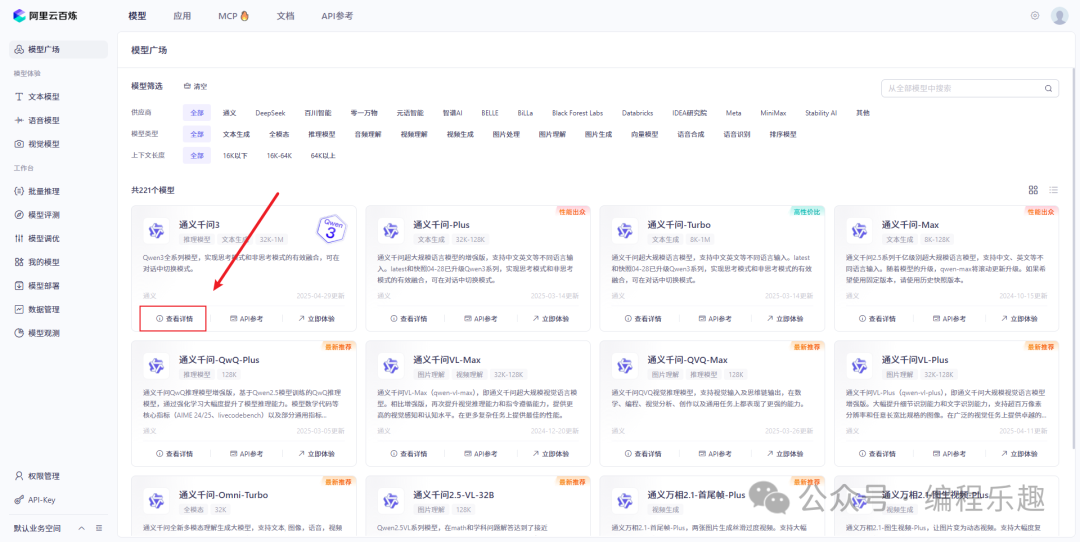The height and width of the screenshot is (542, 1080).
Task: Click the 通义千问2.5-VL-32B model logo icon
Action: point(391,501)
